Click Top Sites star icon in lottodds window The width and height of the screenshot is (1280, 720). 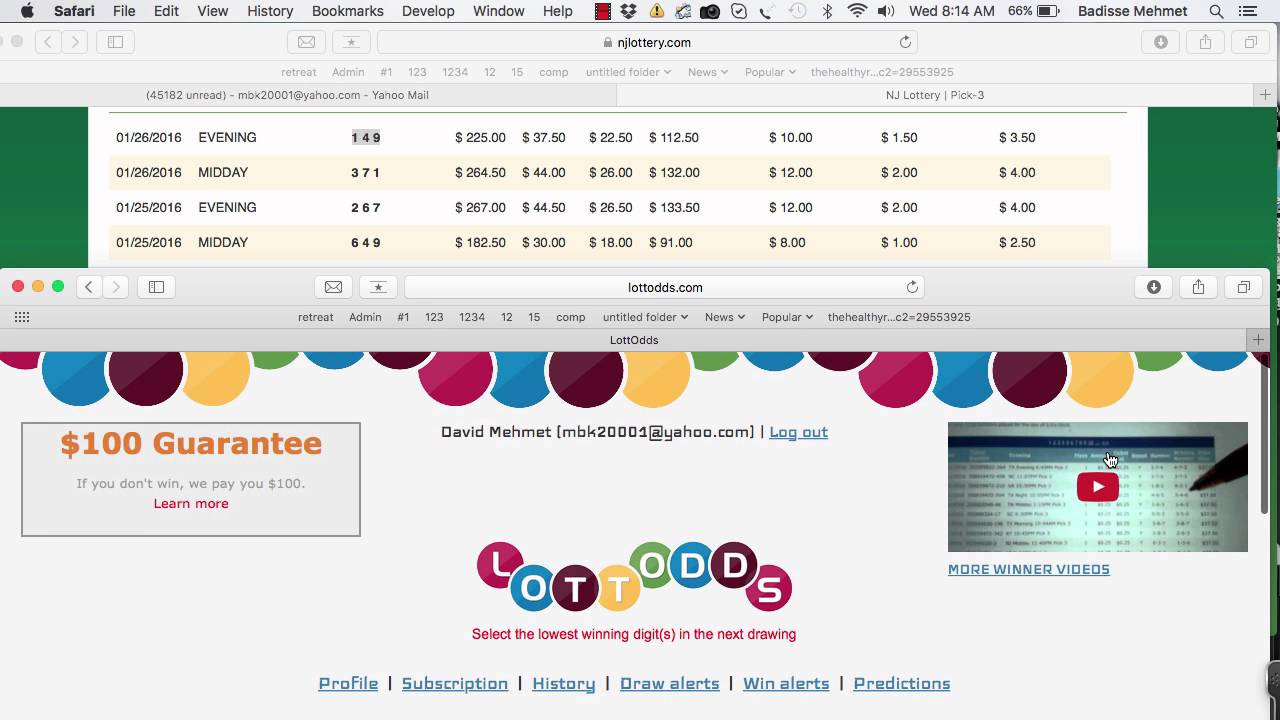[x=378, y=287]
